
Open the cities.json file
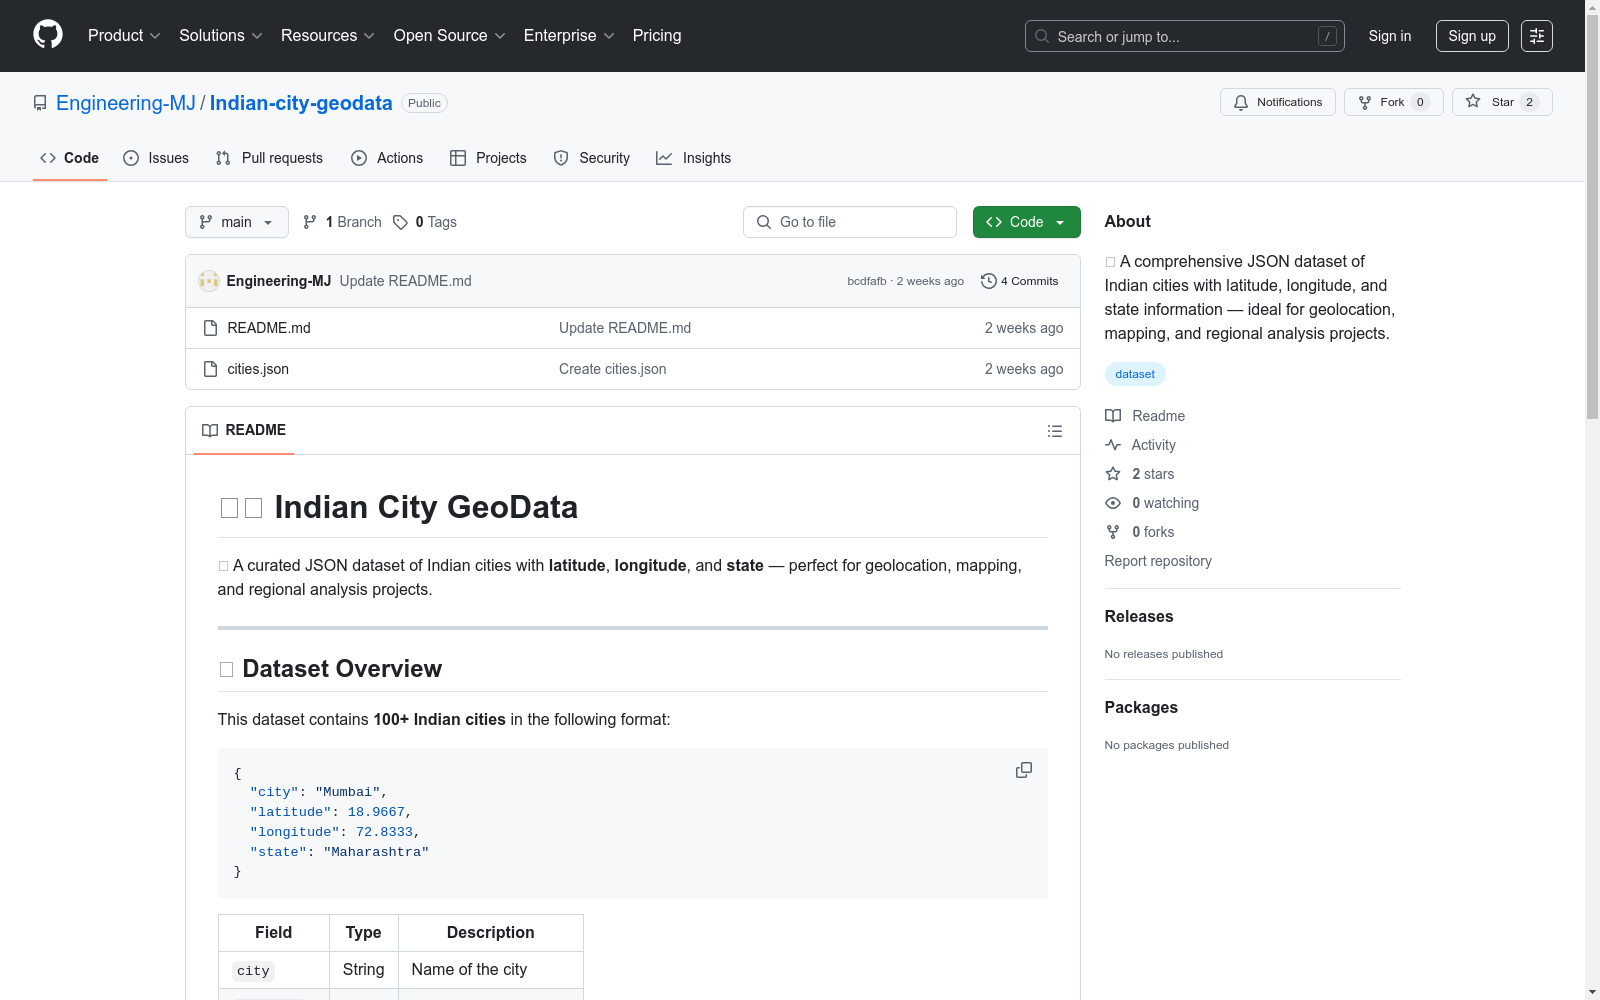(258, 369)
